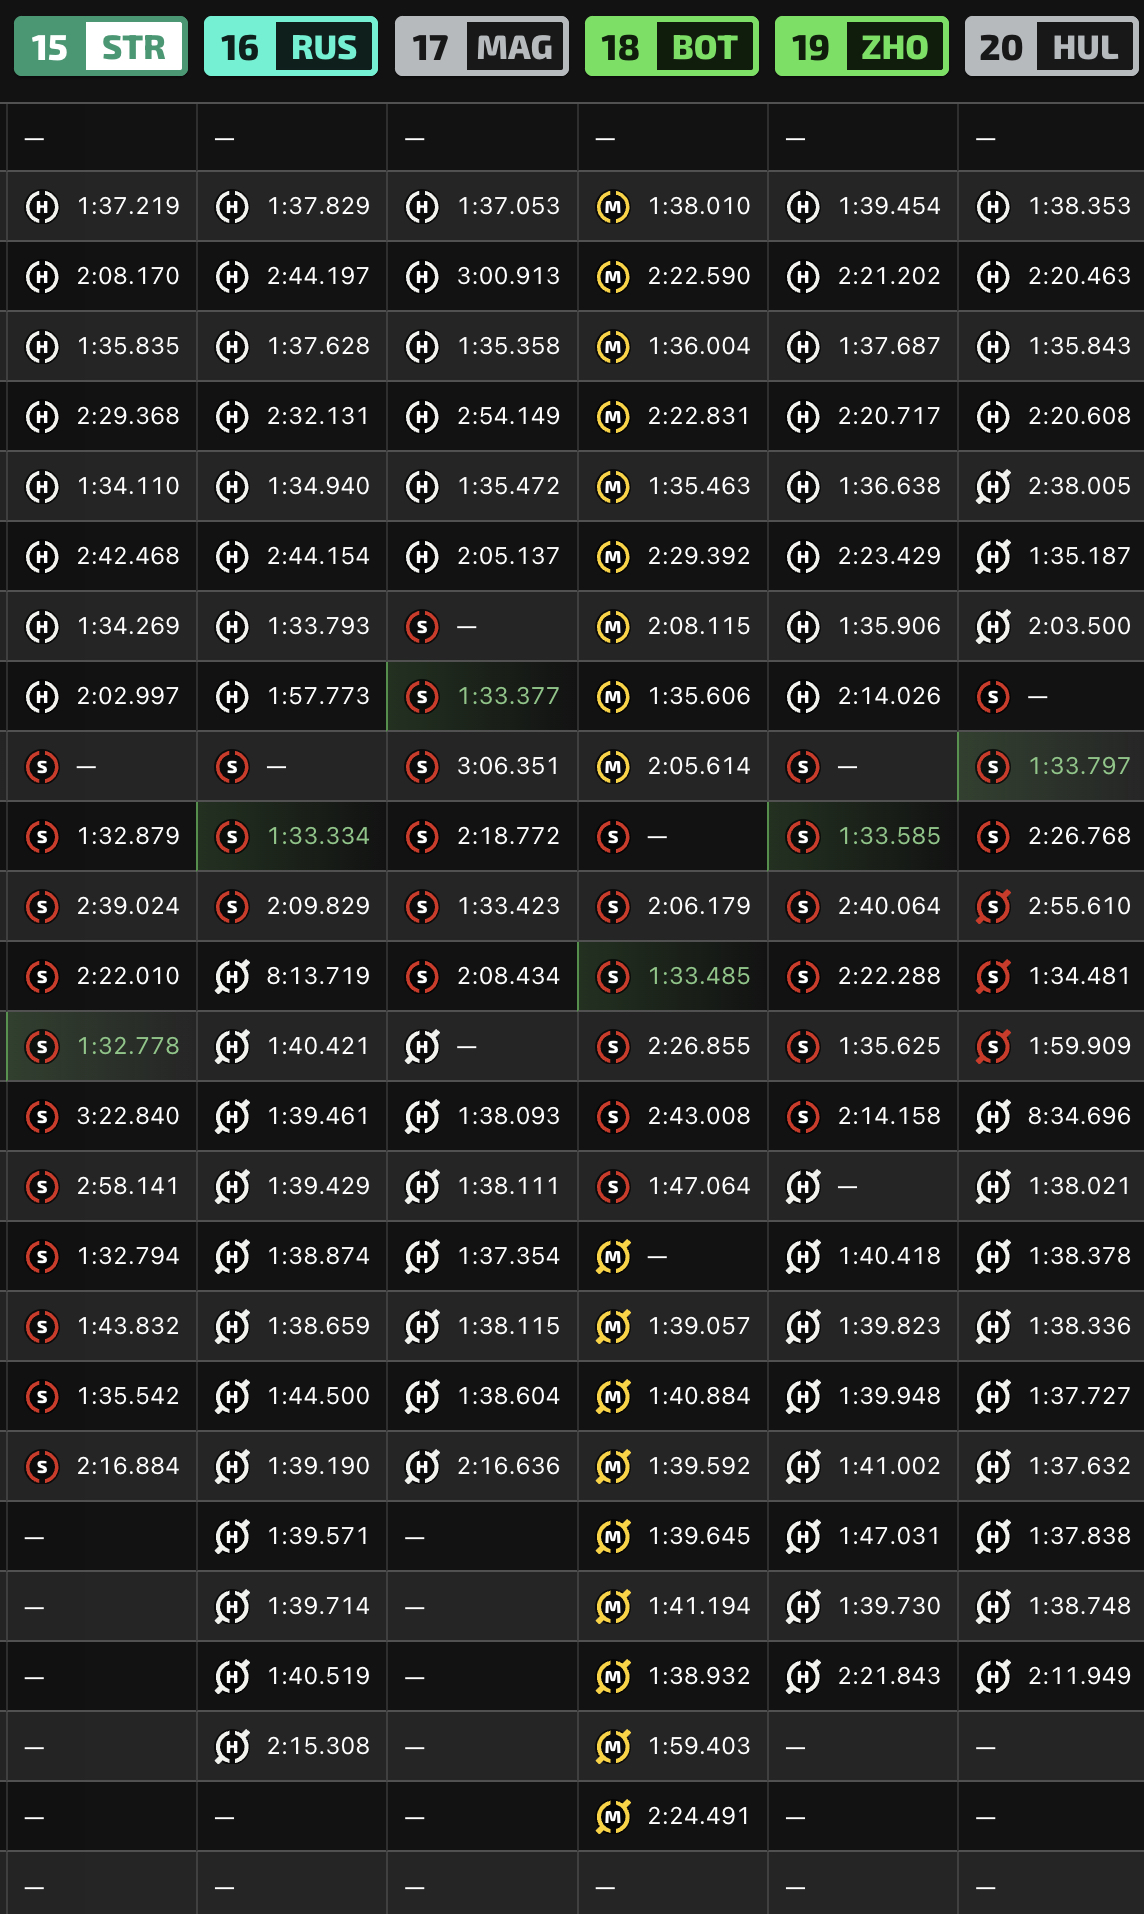This screenshot has height=1914, width=1144.
Task: Click soft tyre icon beside 1:33.334
Action: point(232,837)
